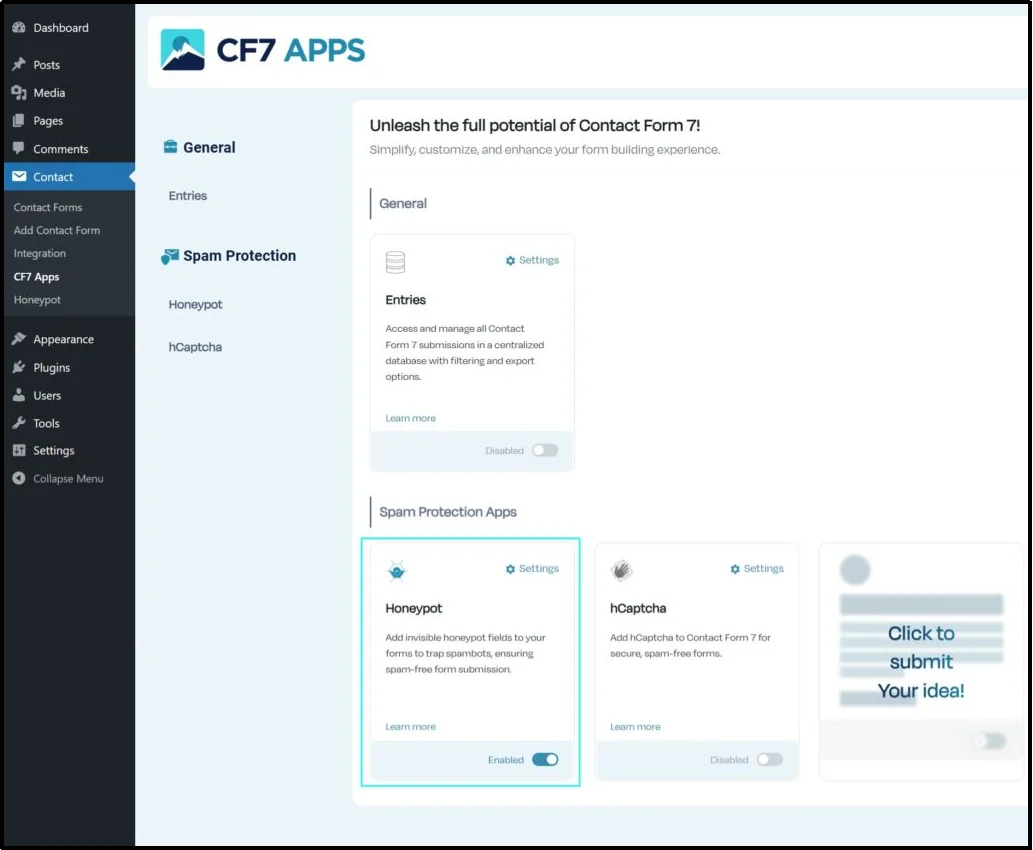This screenshot has width=1033, height=850.
Task: Open Settings on the hCaptcha card
Action: [757, 568]
